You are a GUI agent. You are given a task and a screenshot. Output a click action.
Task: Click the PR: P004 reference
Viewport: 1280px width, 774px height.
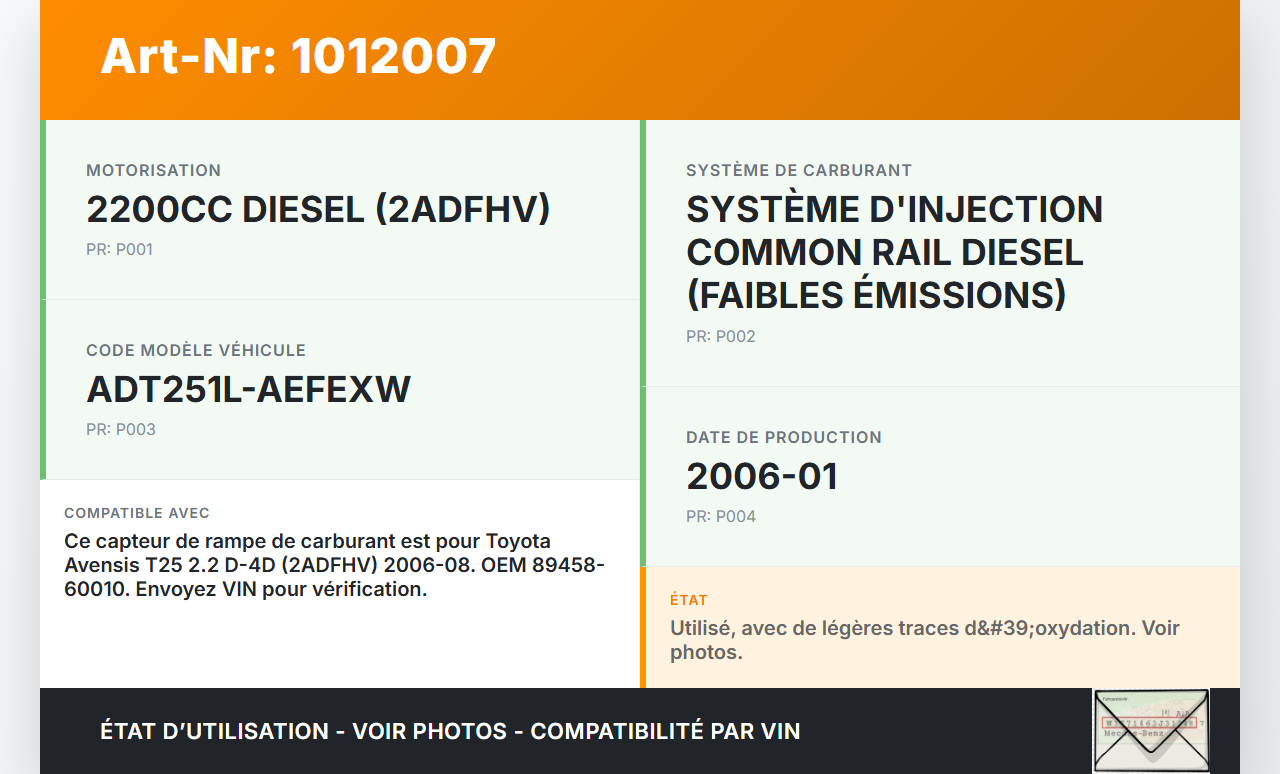pos(720,517)
